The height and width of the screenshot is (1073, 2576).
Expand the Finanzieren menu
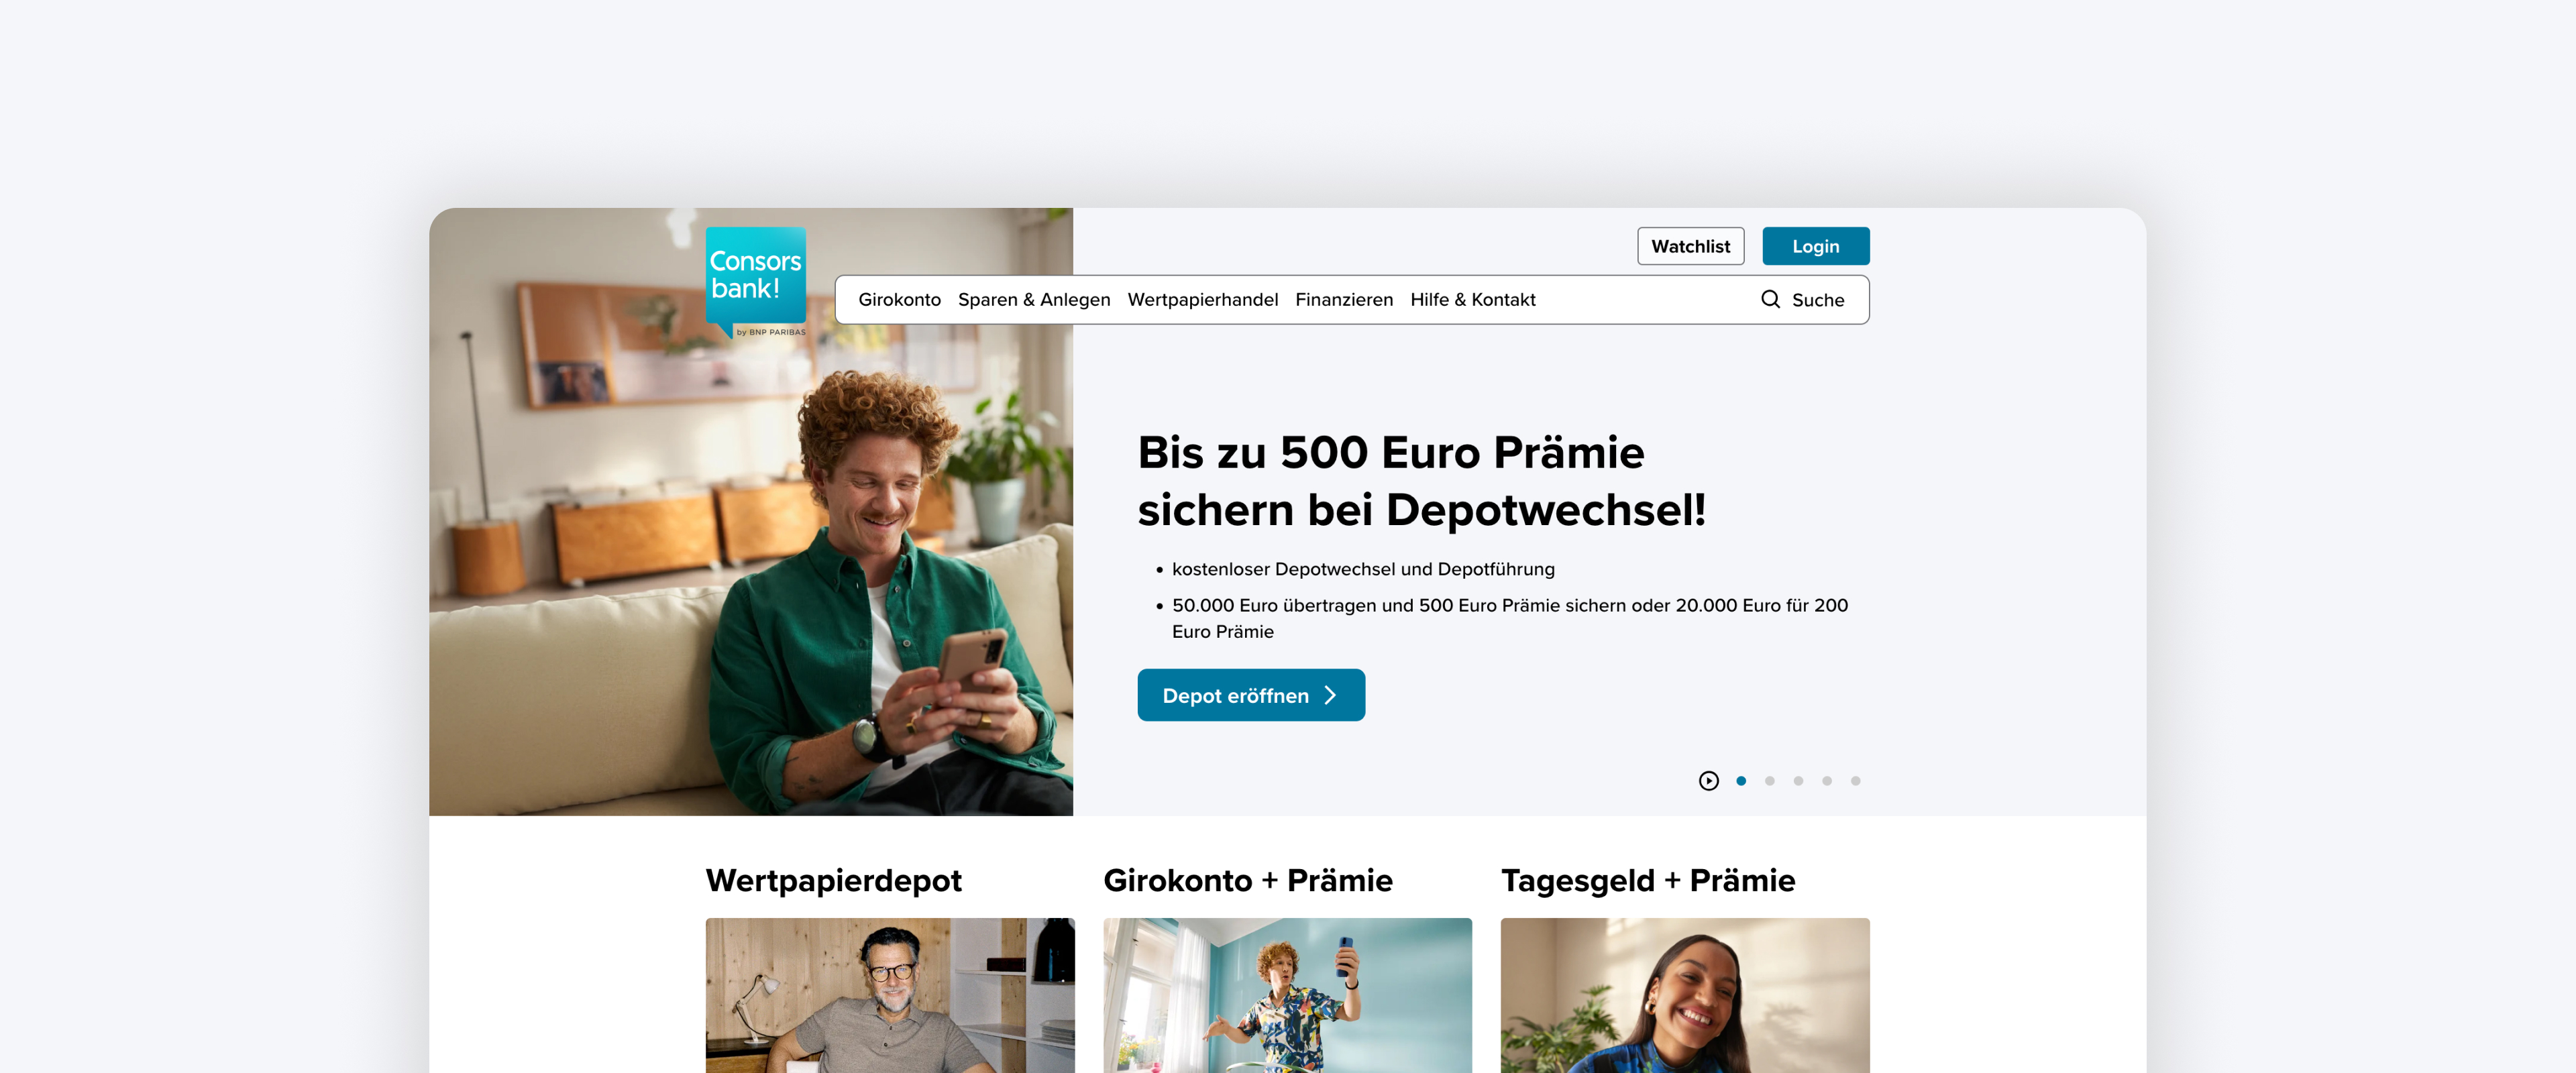(x=1344, y=299)
